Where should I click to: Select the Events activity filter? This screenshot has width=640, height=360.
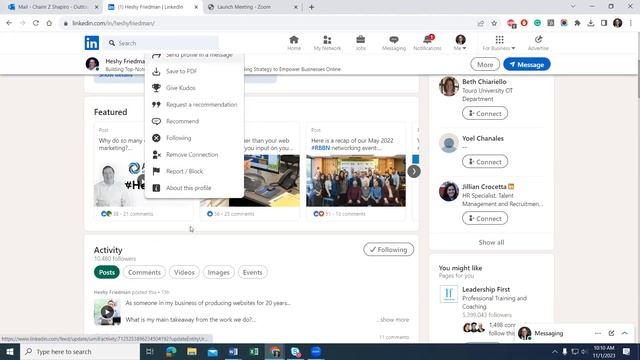pyautogui.click(x=252, y=272)
